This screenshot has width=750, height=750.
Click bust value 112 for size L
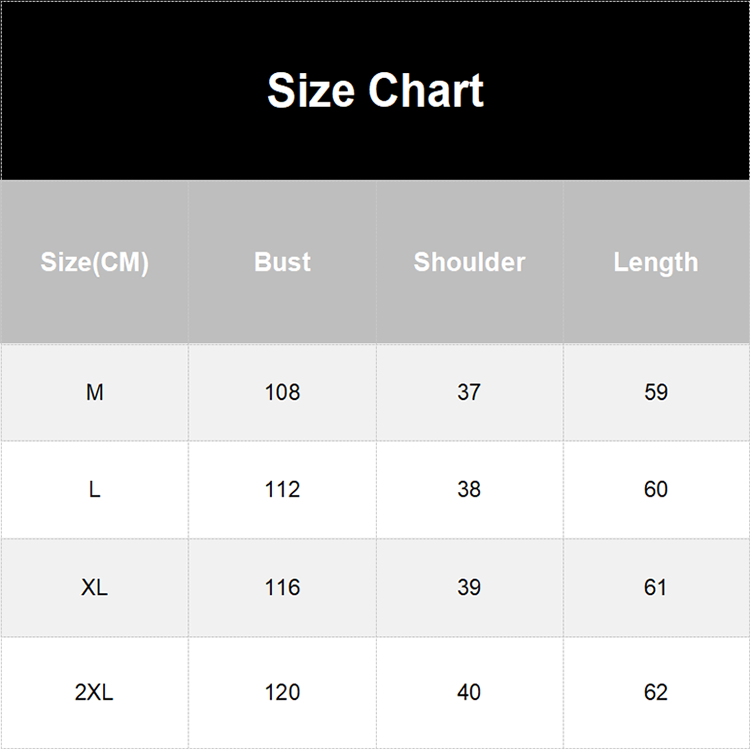(x=282, y=490)
